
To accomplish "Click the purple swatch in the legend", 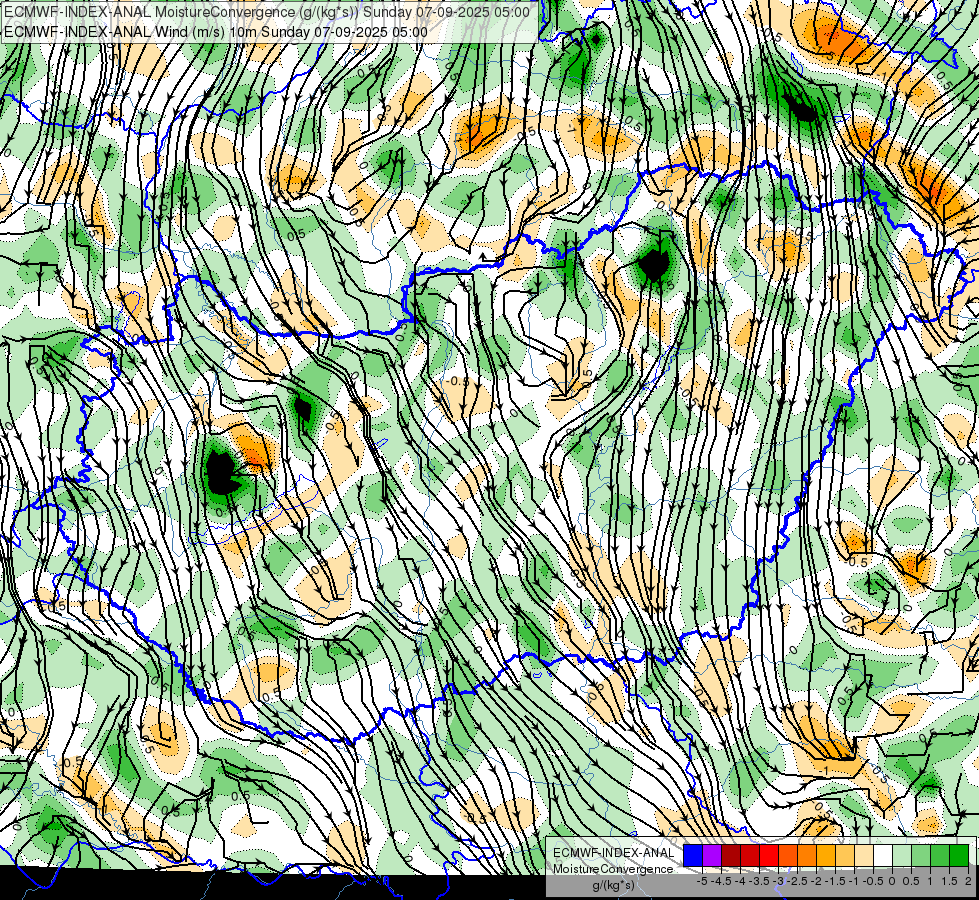I will [x=712, y=856].
